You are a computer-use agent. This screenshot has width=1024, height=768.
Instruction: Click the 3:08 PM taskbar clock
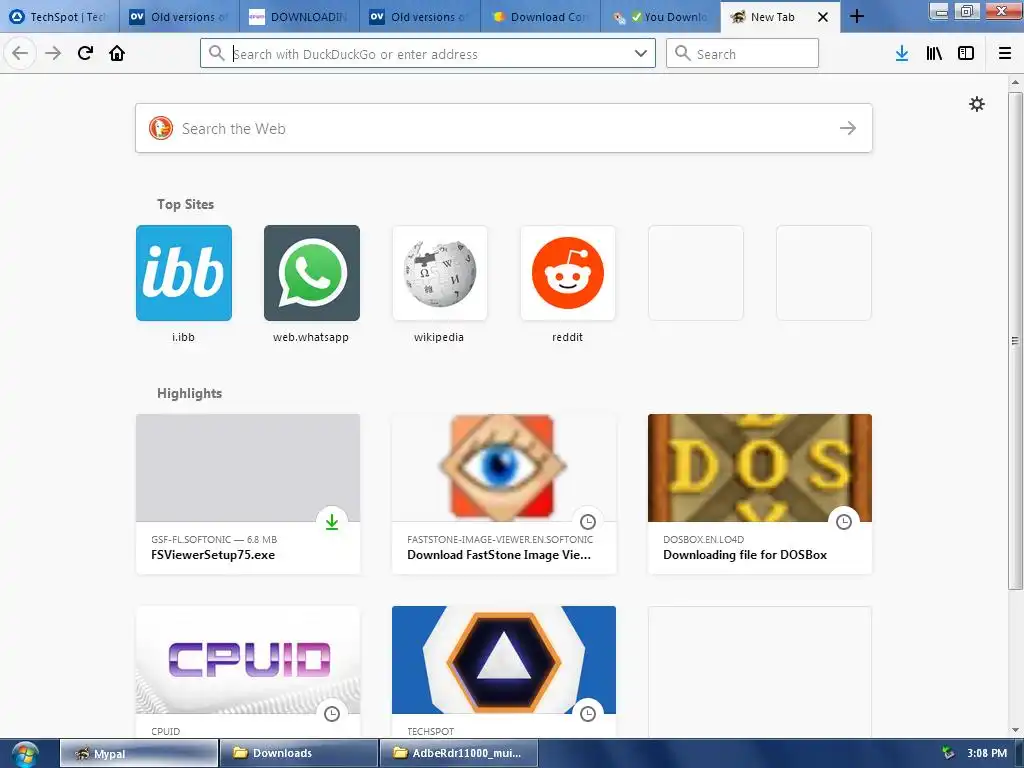click(x=987, y=753)
